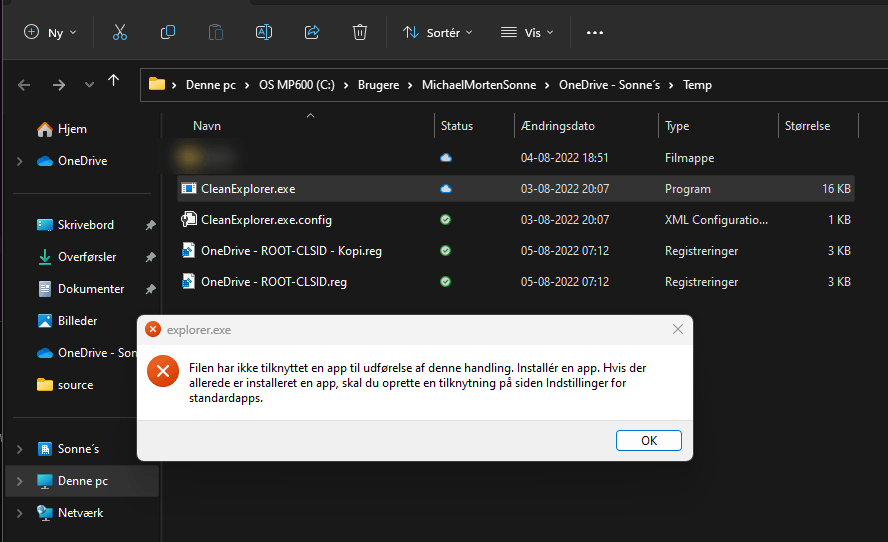
Task: Select the CleanExplorer.exe file
Action: [515, 189]
